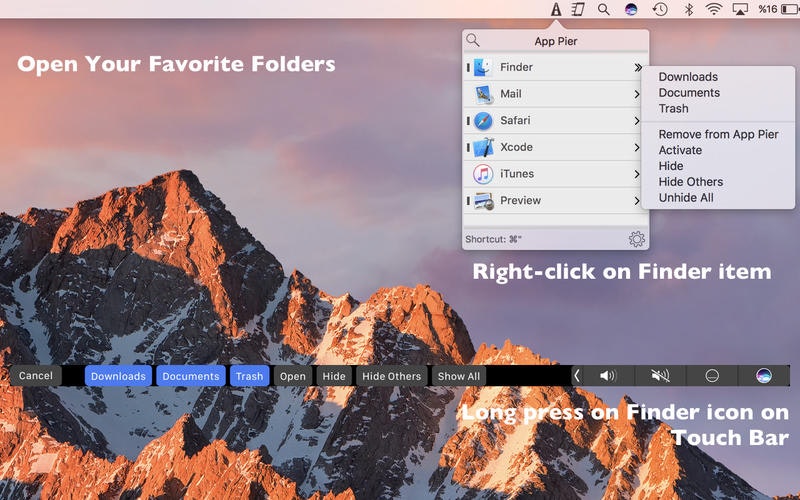
Task: Click the Preview app icon
Action: point(483,201)
